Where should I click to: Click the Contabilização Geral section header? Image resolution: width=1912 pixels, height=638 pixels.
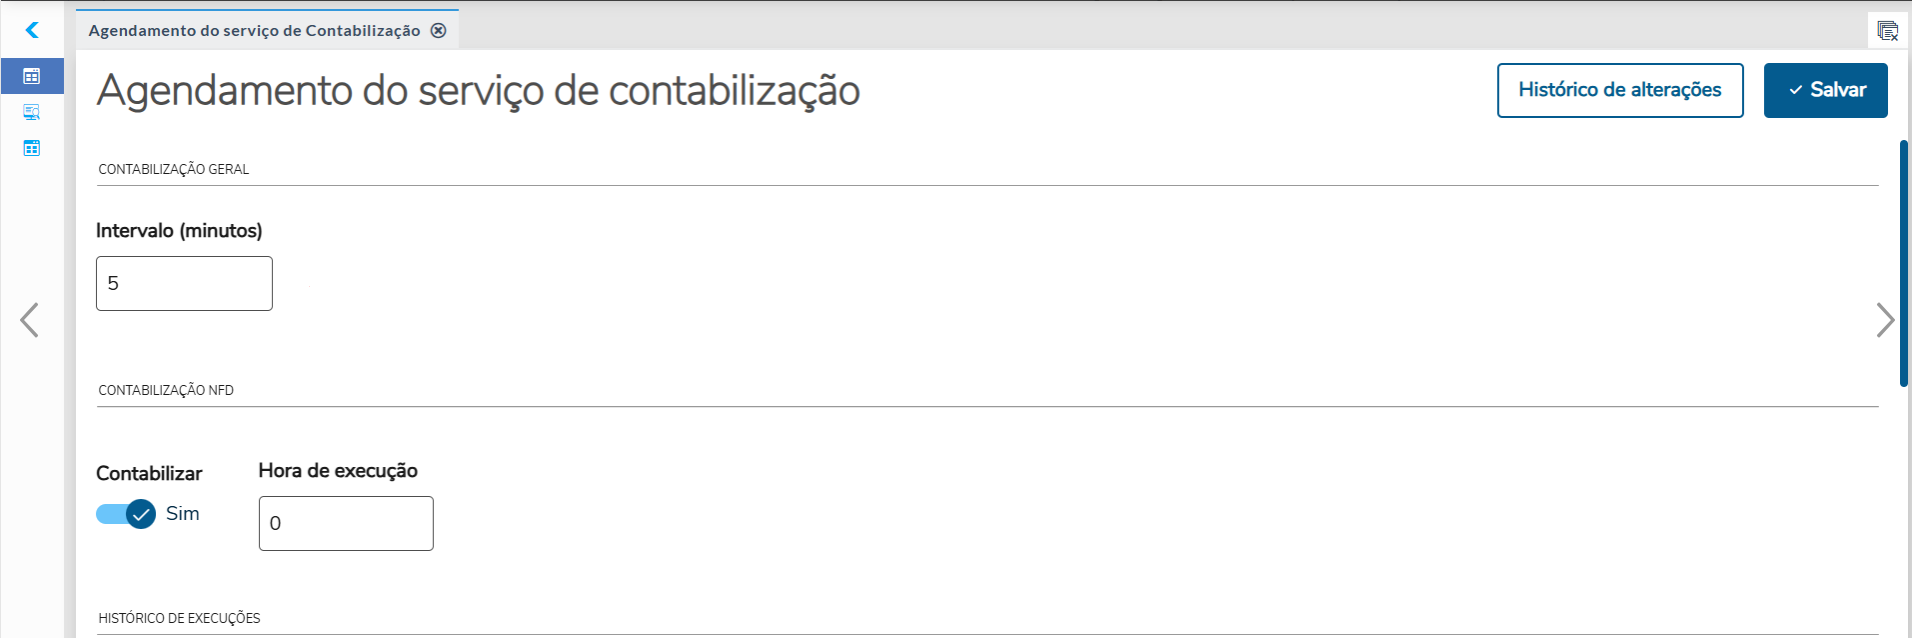tap(174, 169)
